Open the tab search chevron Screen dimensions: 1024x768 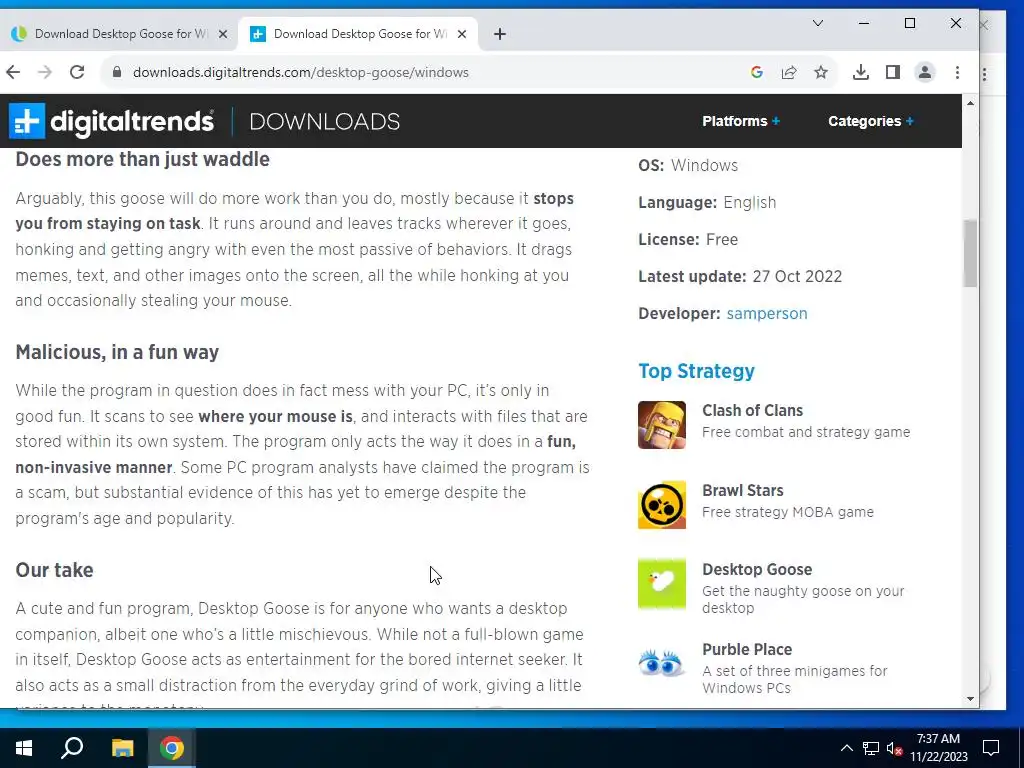(x=818, y=24)
